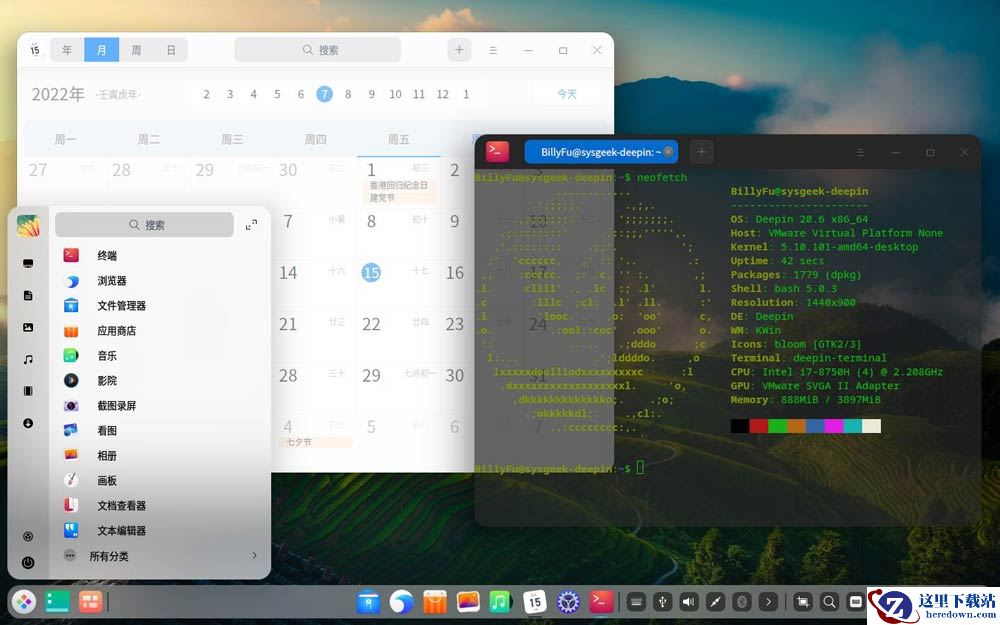1000x625 pixels.
Task: Click the USB device tray icon
Action: tap(663, 601)
